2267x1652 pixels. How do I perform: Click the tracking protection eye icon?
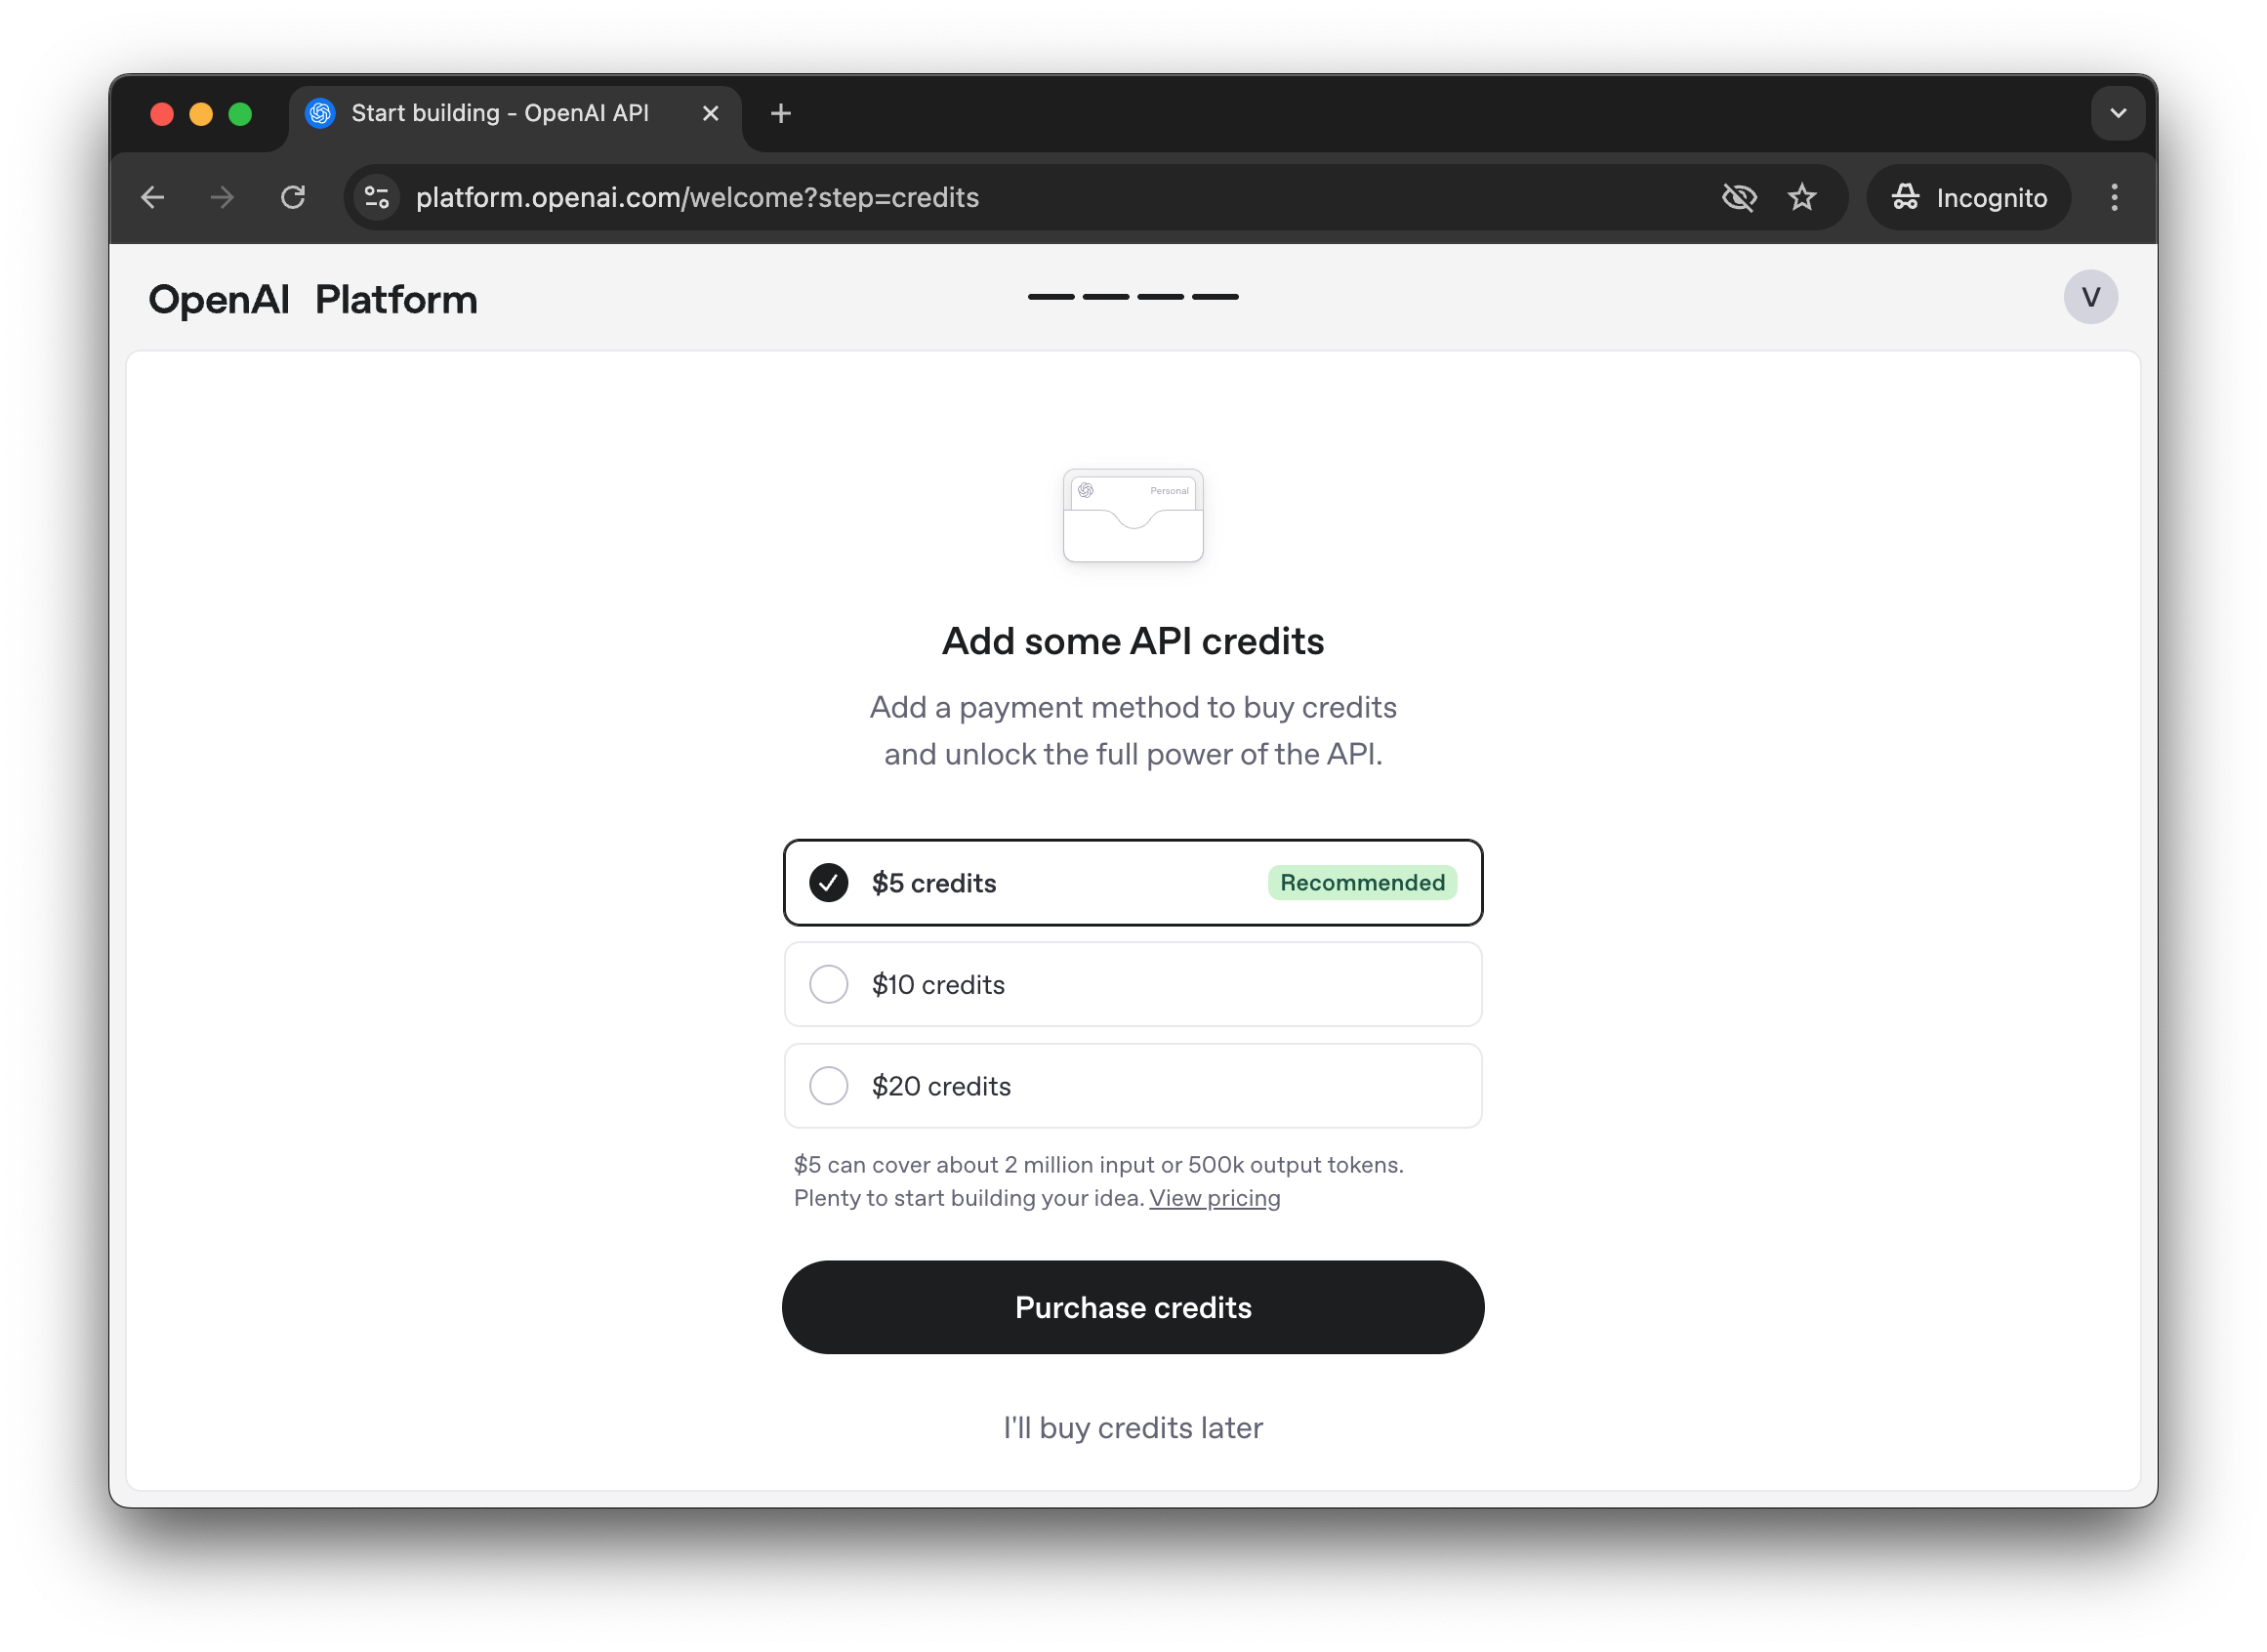tap(1739, 197)
